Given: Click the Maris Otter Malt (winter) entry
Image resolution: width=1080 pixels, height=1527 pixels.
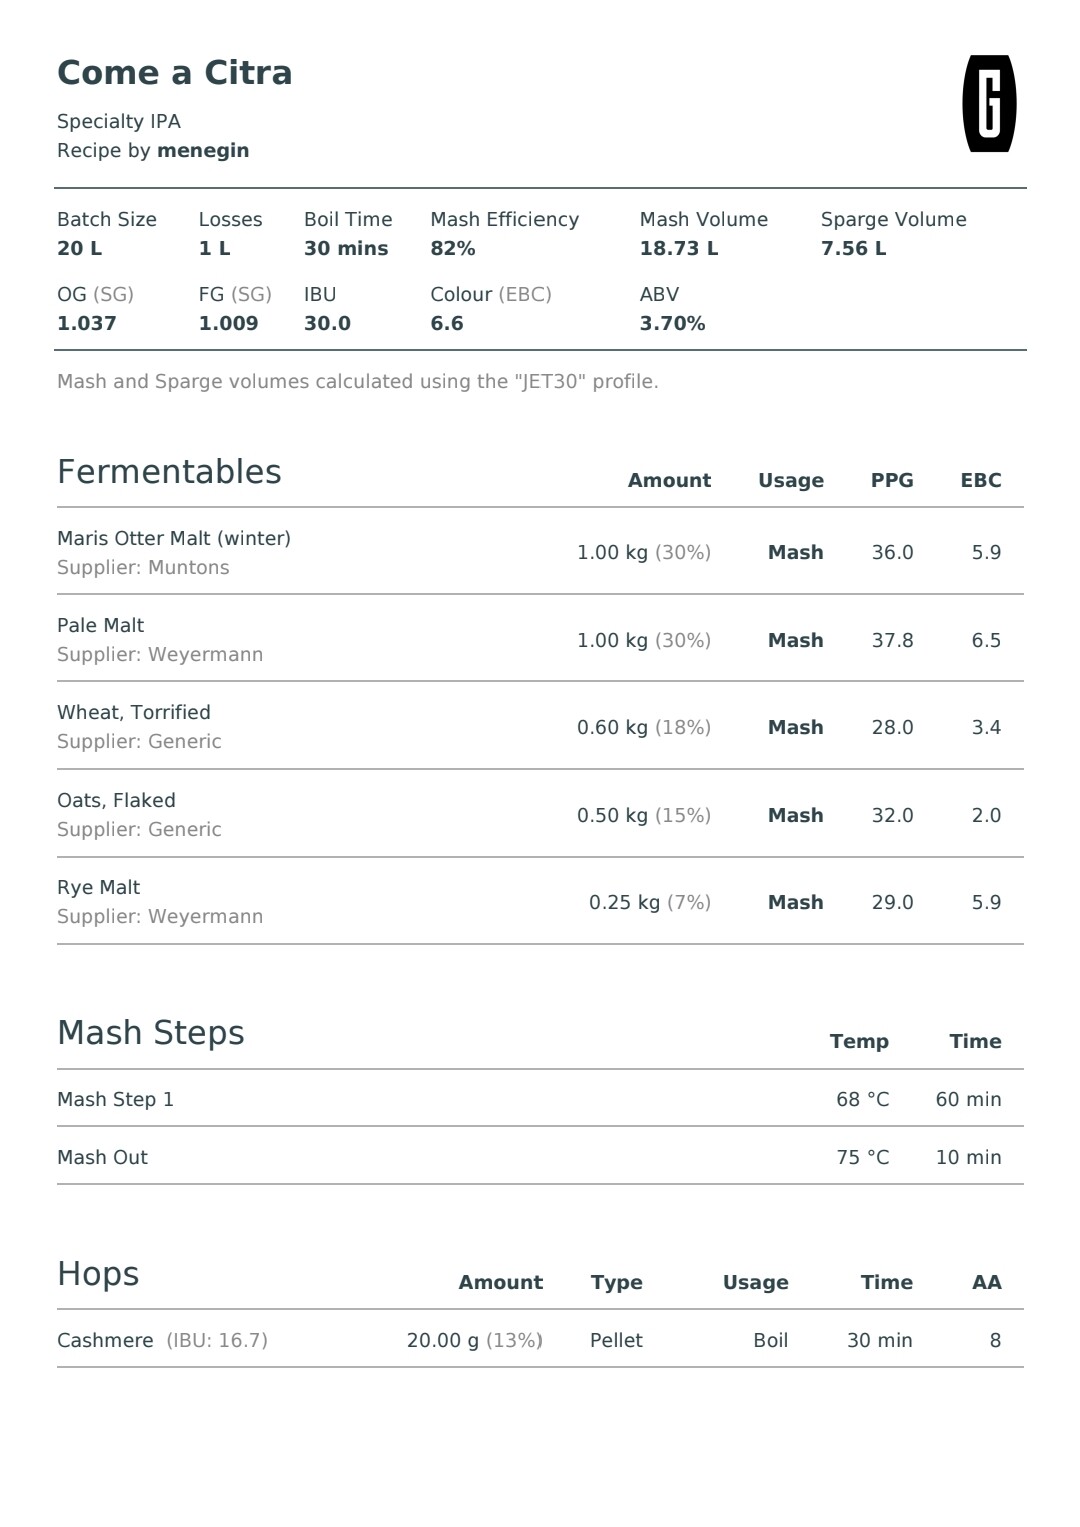Looking at the screenshot, I should 174,538.
